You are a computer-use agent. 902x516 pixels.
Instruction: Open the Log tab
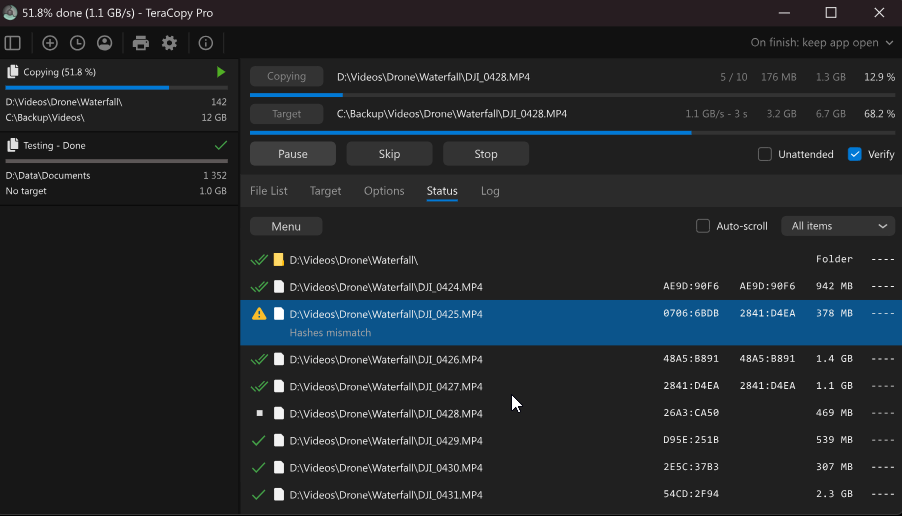(490, 191)
